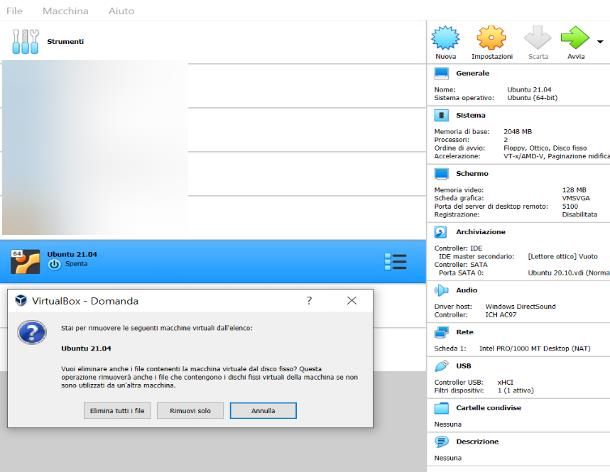Click the 128 MB video memory value
Viewport: 610px width, 472px height.
click(574, 190)
